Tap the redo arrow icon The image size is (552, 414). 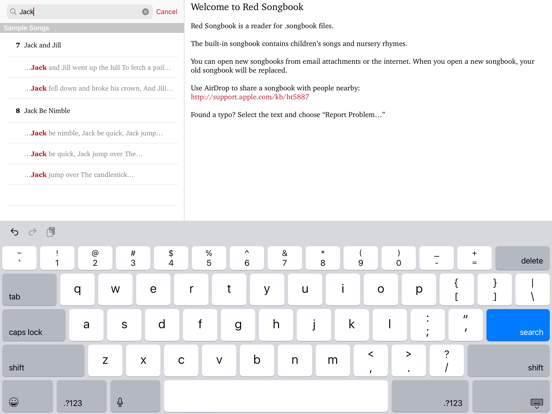click(32, 232)
